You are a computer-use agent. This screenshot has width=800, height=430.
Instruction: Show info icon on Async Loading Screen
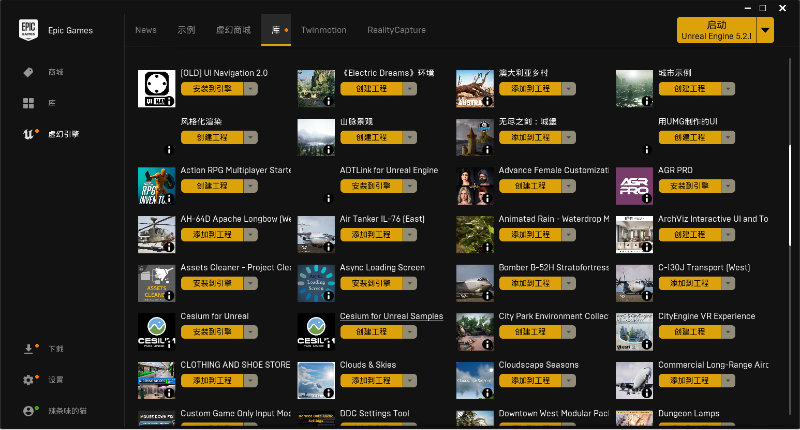pos(329,295)
